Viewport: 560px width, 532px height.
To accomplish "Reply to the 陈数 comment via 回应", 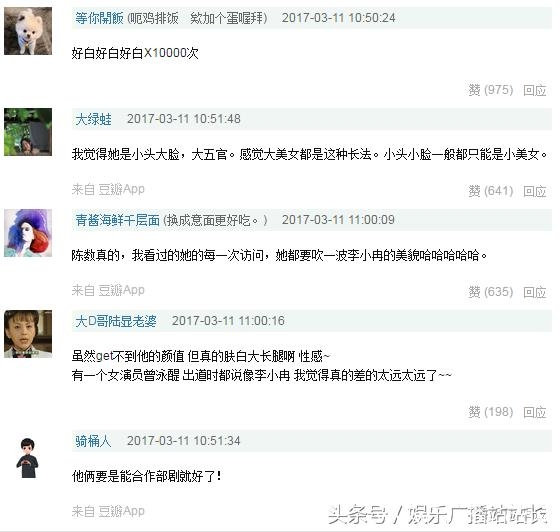I will 535,292.
